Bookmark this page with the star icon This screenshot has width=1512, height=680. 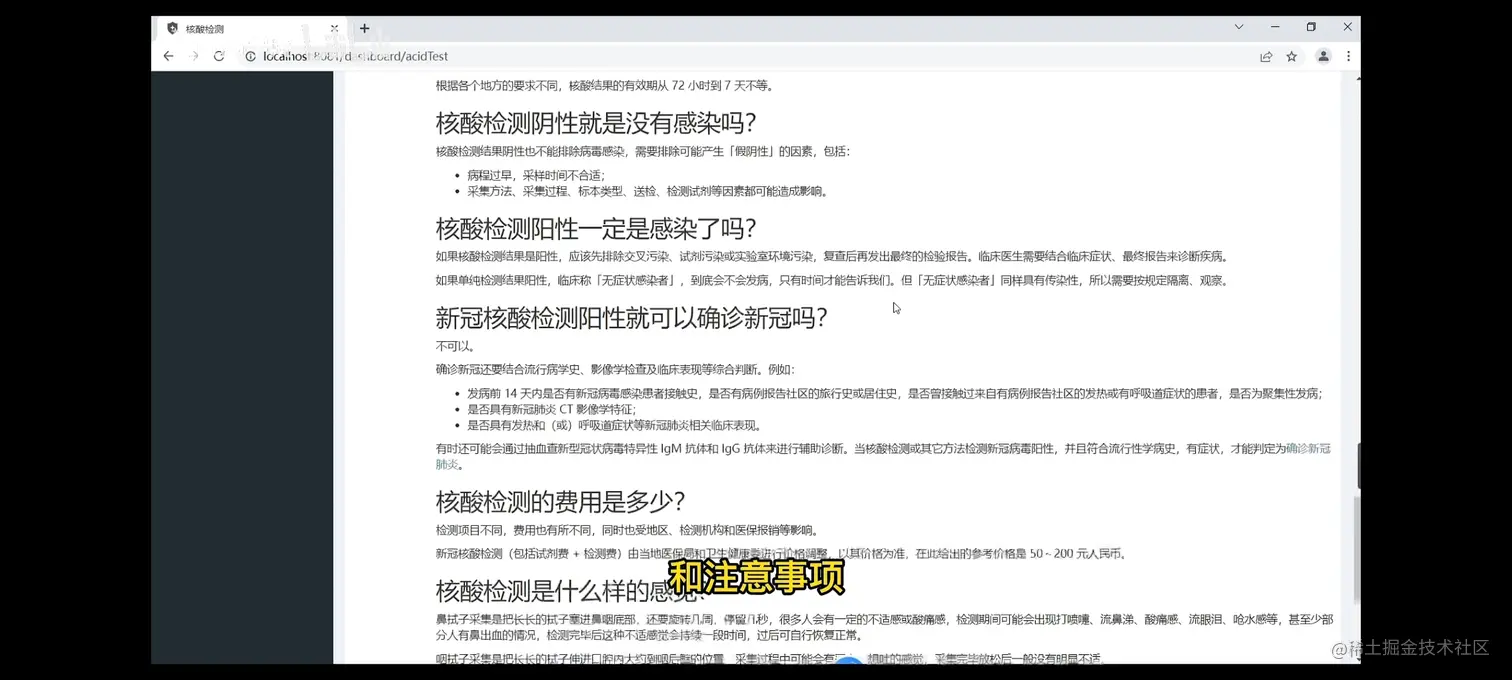(x=1291, y=57)
